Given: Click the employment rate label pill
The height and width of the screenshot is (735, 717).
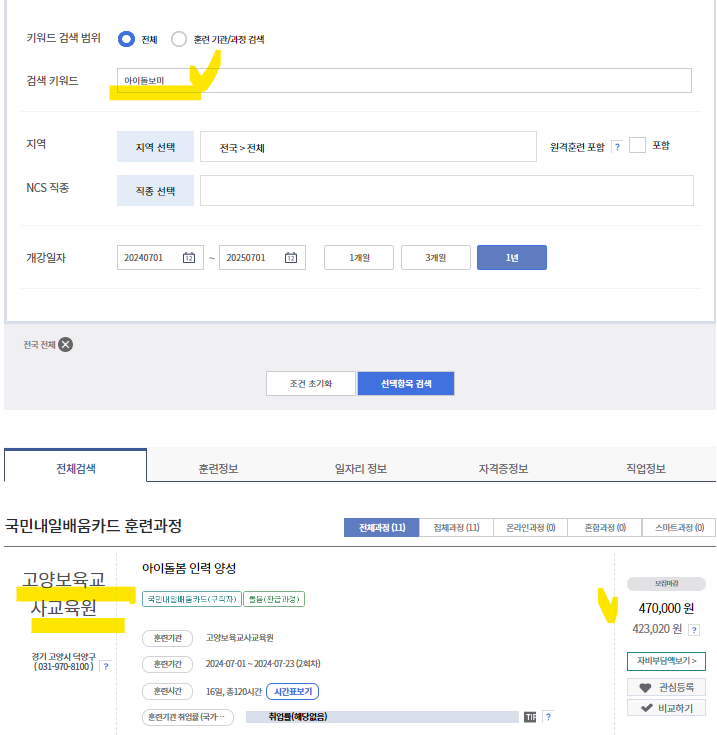Looking at the screenshot, I should (x=187, y=717).
